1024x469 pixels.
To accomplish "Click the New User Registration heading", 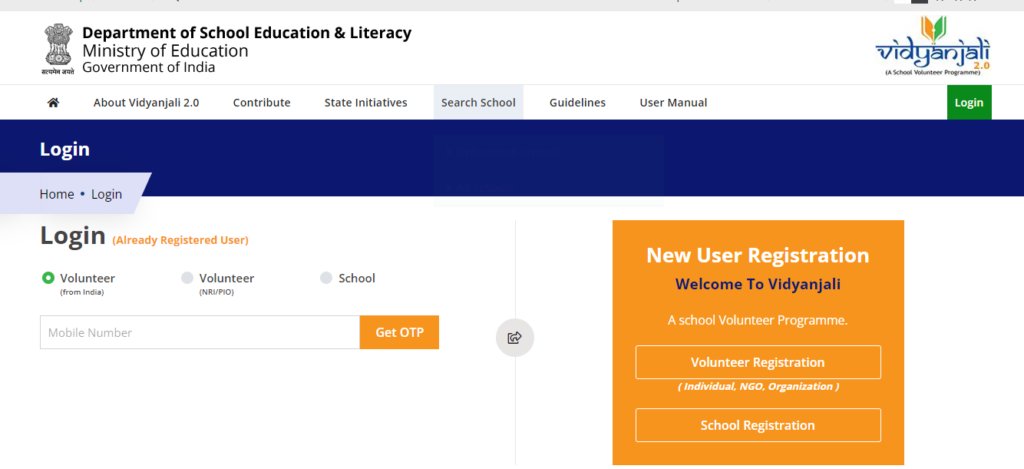I will (758, 255).
